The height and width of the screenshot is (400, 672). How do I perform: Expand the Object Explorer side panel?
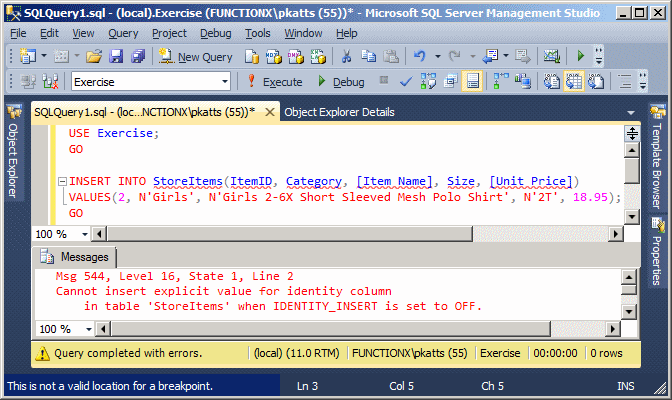click(13, 150)
